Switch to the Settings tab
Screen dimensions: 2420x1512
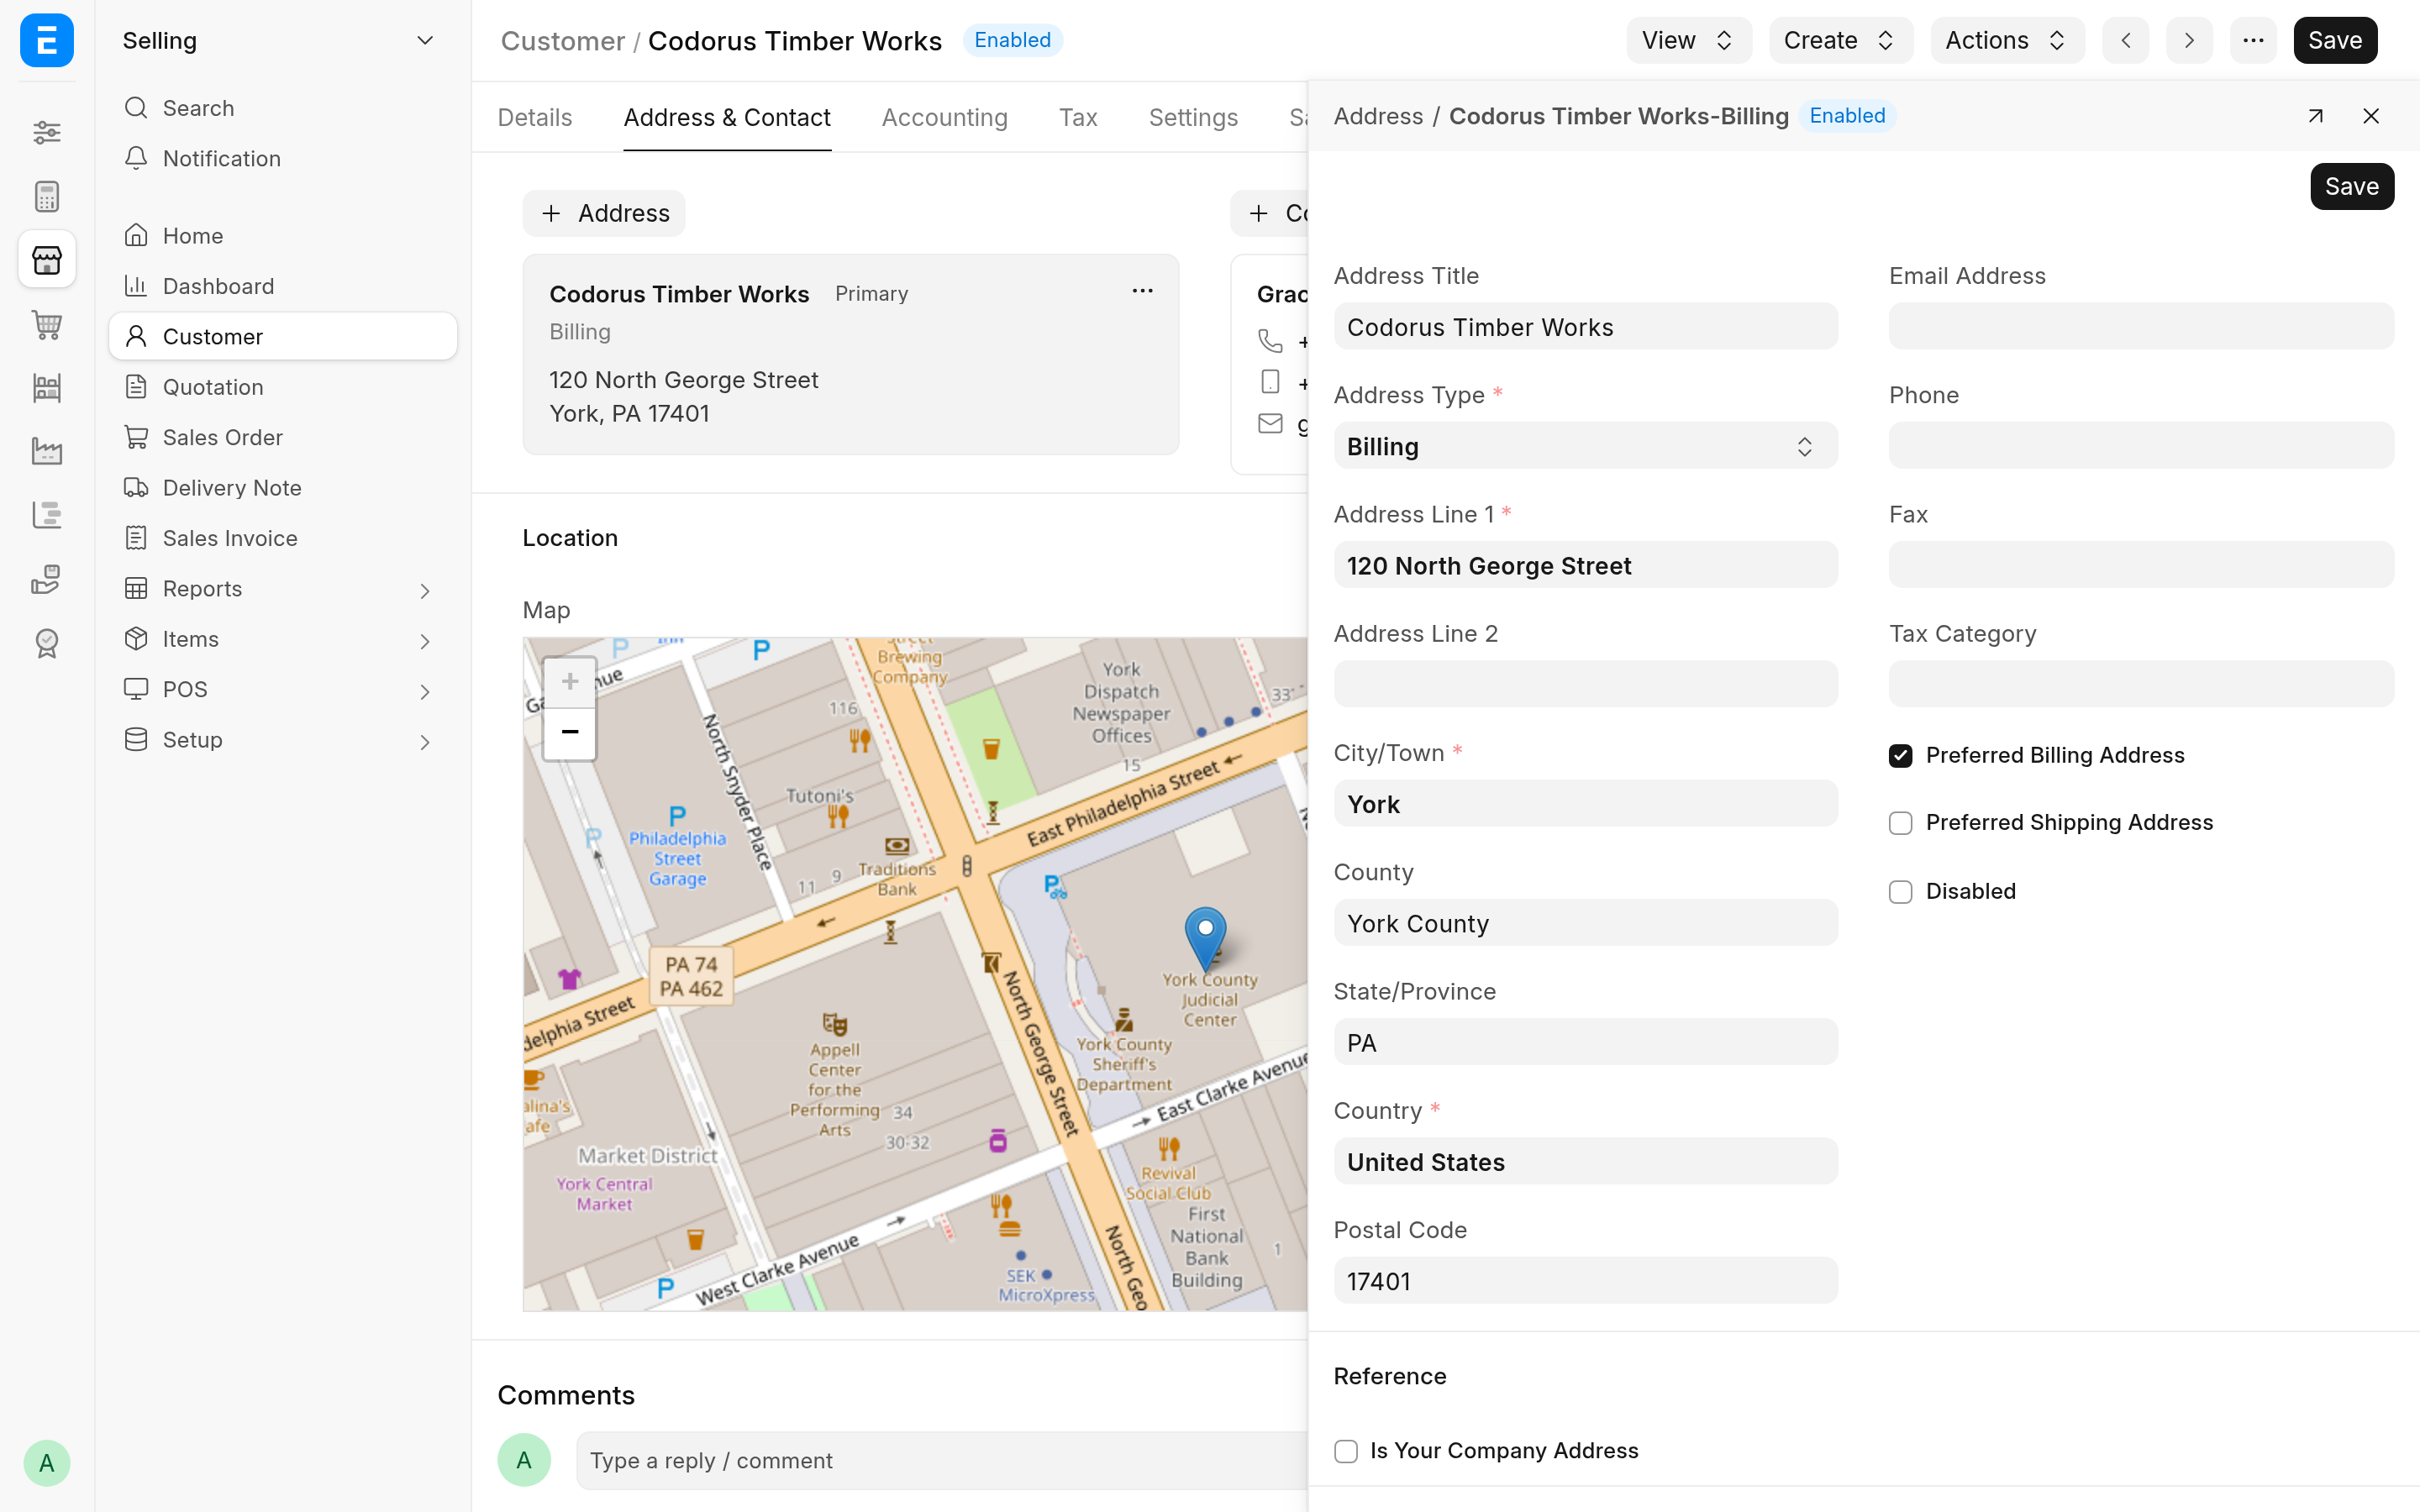point(1193,118)
